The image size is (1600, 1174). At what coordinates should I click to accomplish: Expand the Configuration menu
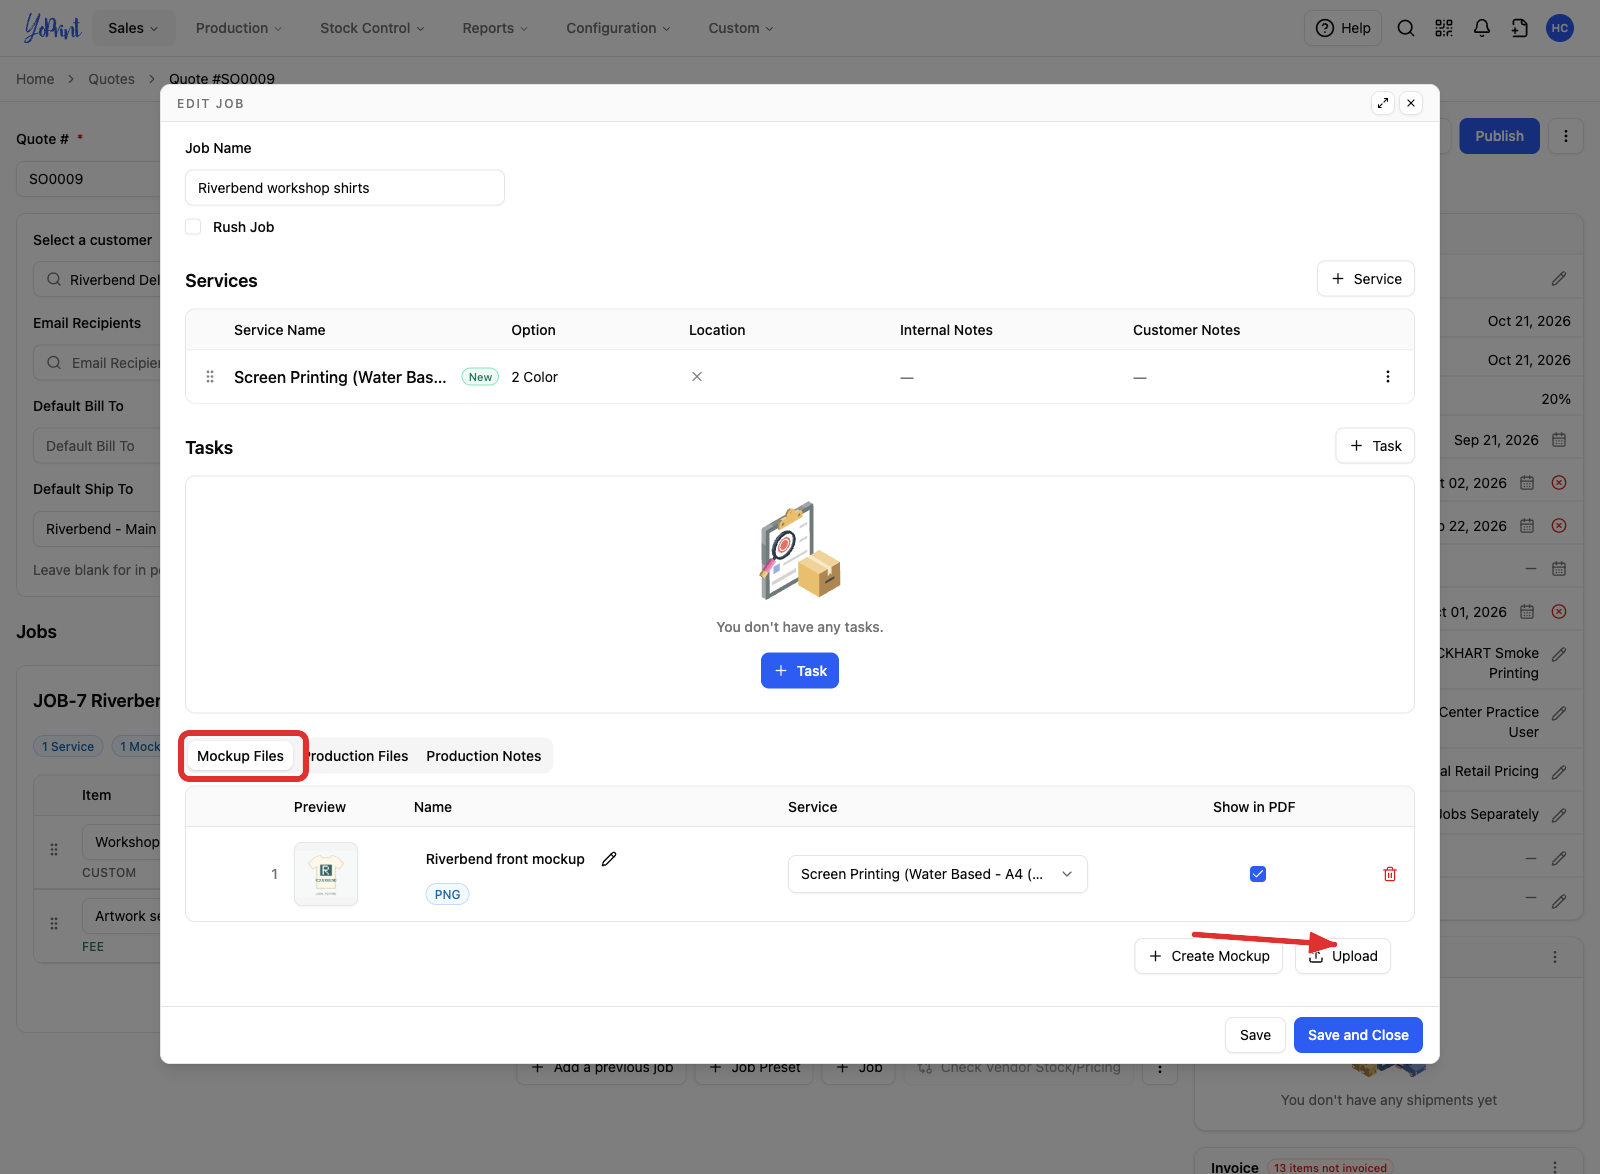point(618,28)
